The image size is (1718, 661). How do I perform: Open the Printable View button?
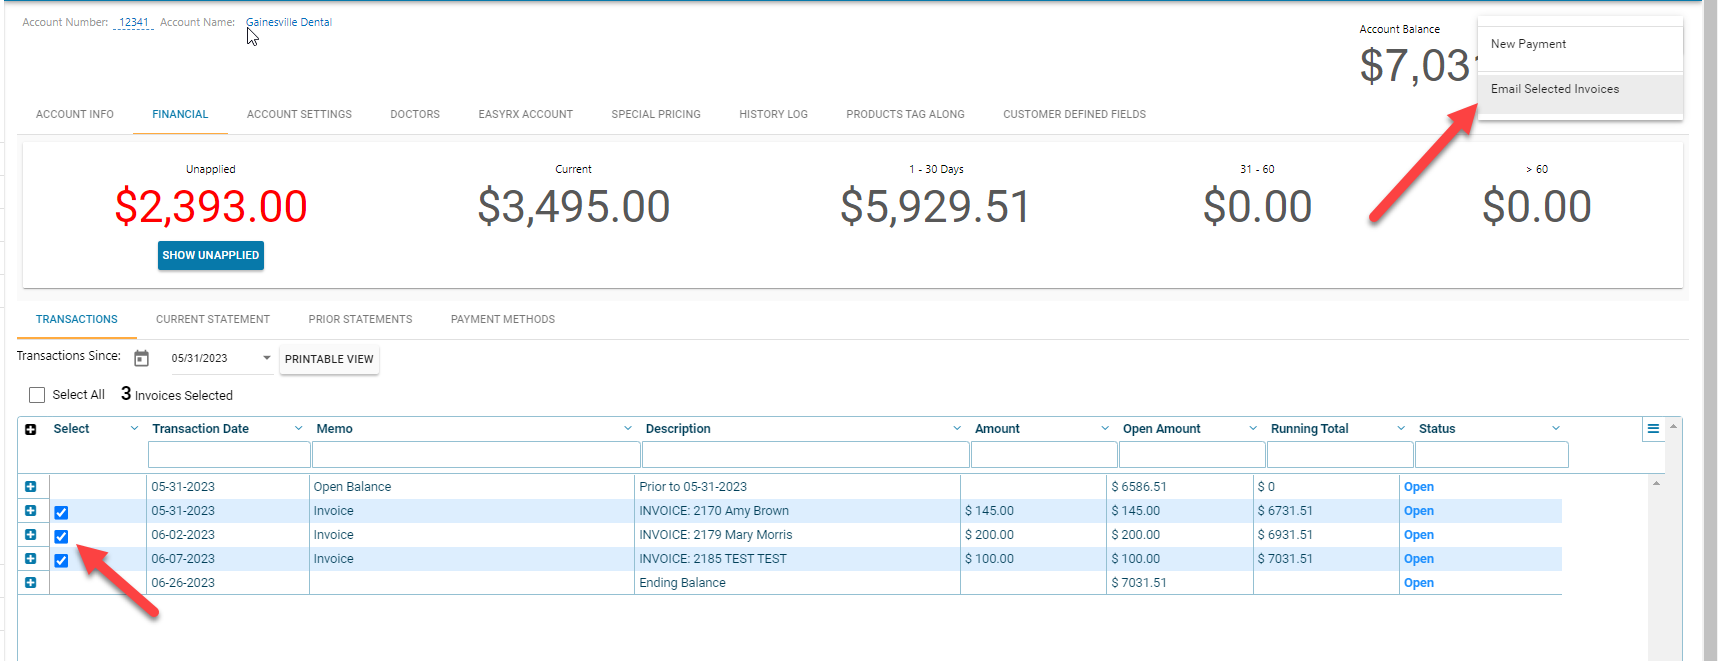(x=329, y=359)
